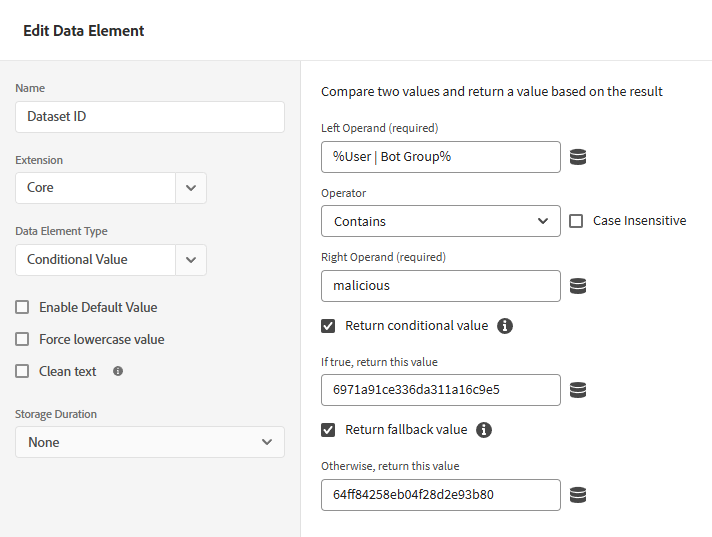Screen dimensions: 712x537
Task: Focus the Left Operand input field
Action: tap(440, 157)
